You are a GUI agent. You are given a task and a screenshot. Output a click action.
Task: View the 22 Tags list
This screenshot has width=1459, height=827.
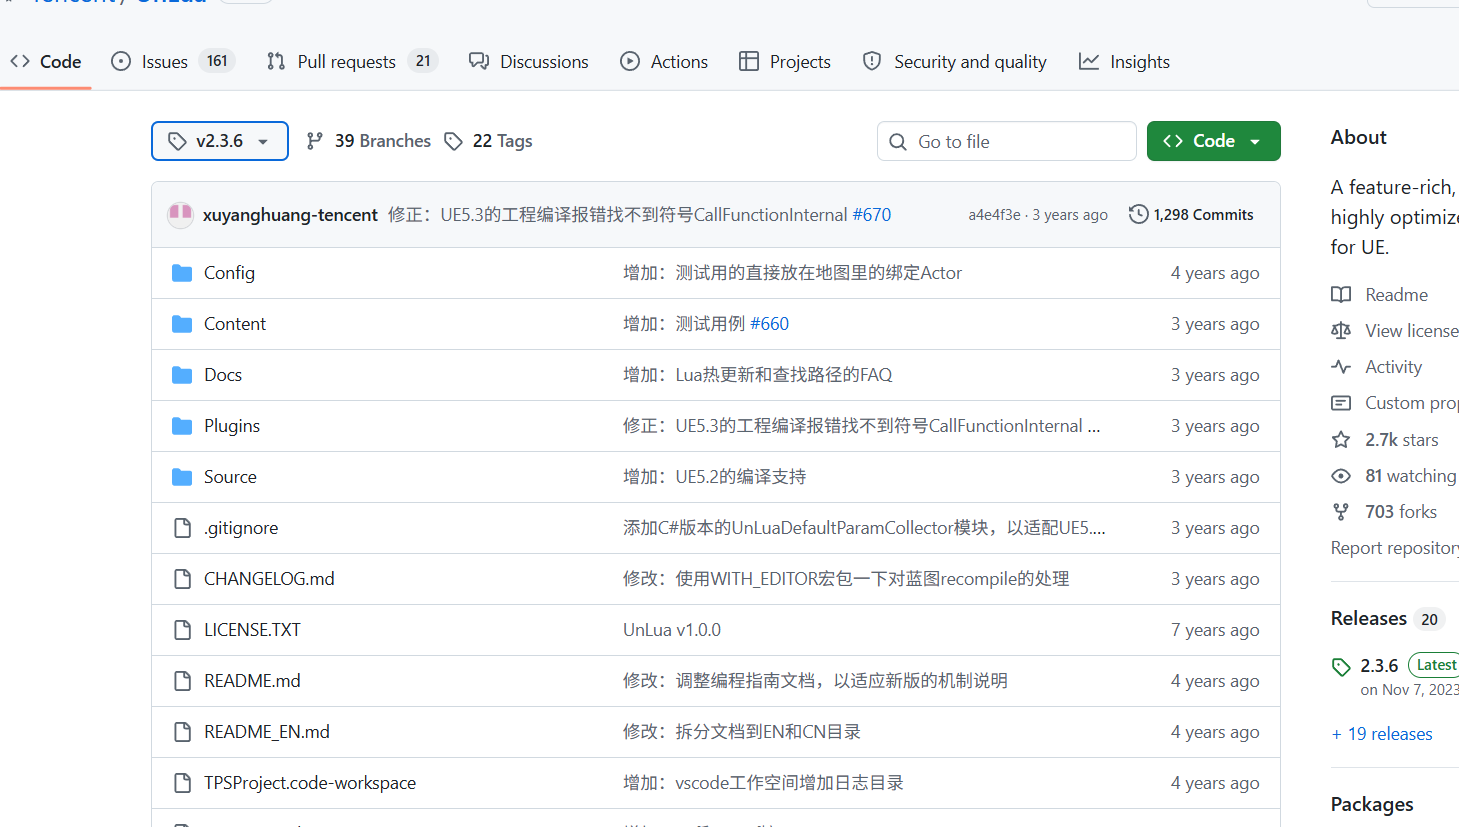tap(489, 141)
